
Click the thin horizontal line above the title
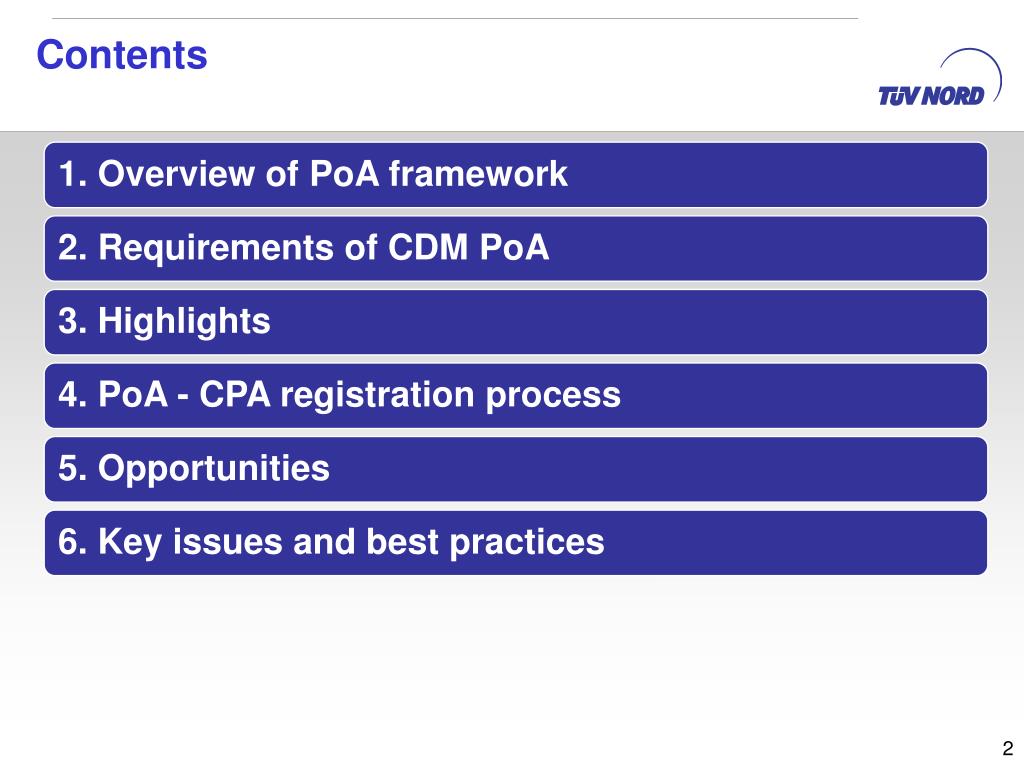(455, 18)
